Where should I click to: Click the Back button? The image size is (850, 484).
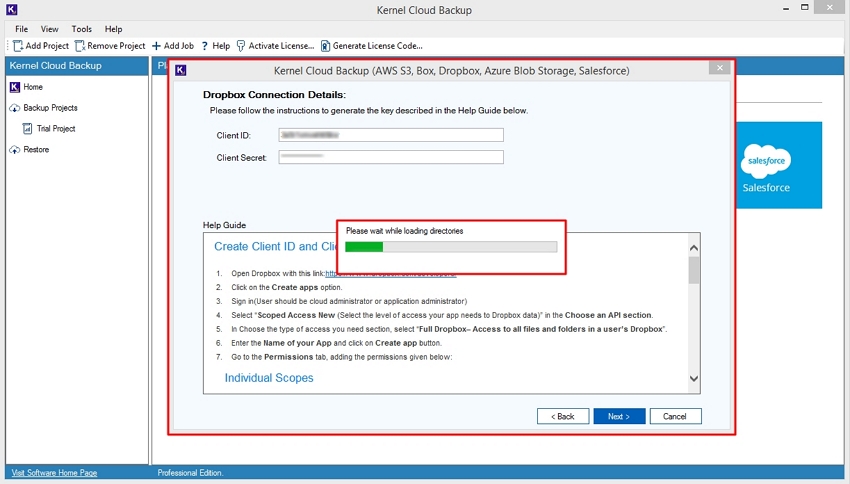pos(563,416)
